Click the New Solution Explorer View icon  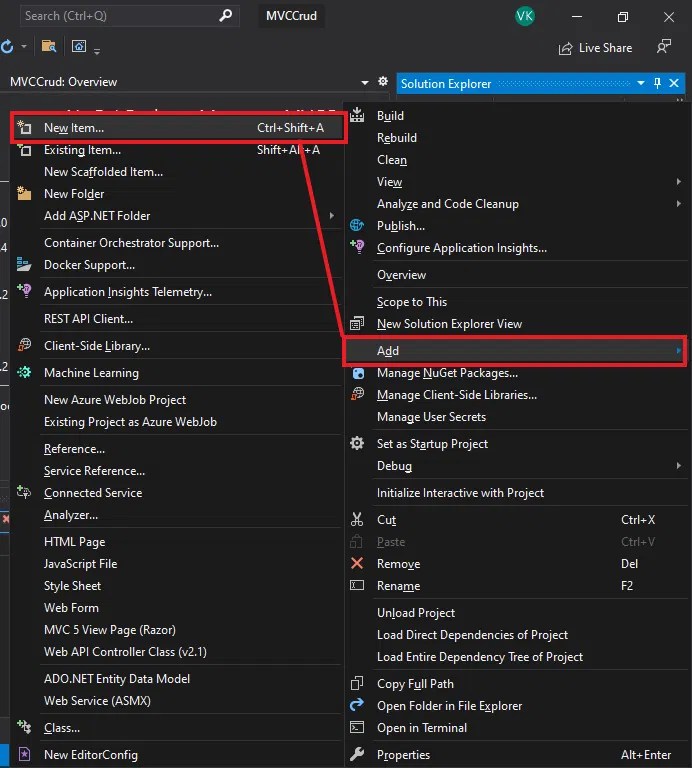(x=357, y=323)
